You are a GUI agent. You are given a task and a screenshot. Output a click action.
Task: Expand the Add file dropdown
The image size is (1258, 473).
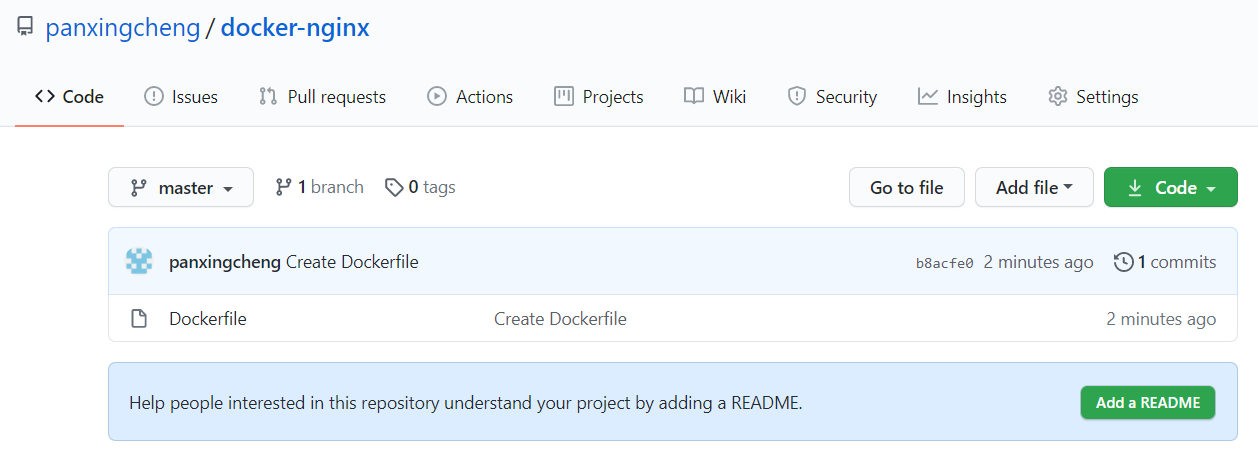[x=1034, y=187]
